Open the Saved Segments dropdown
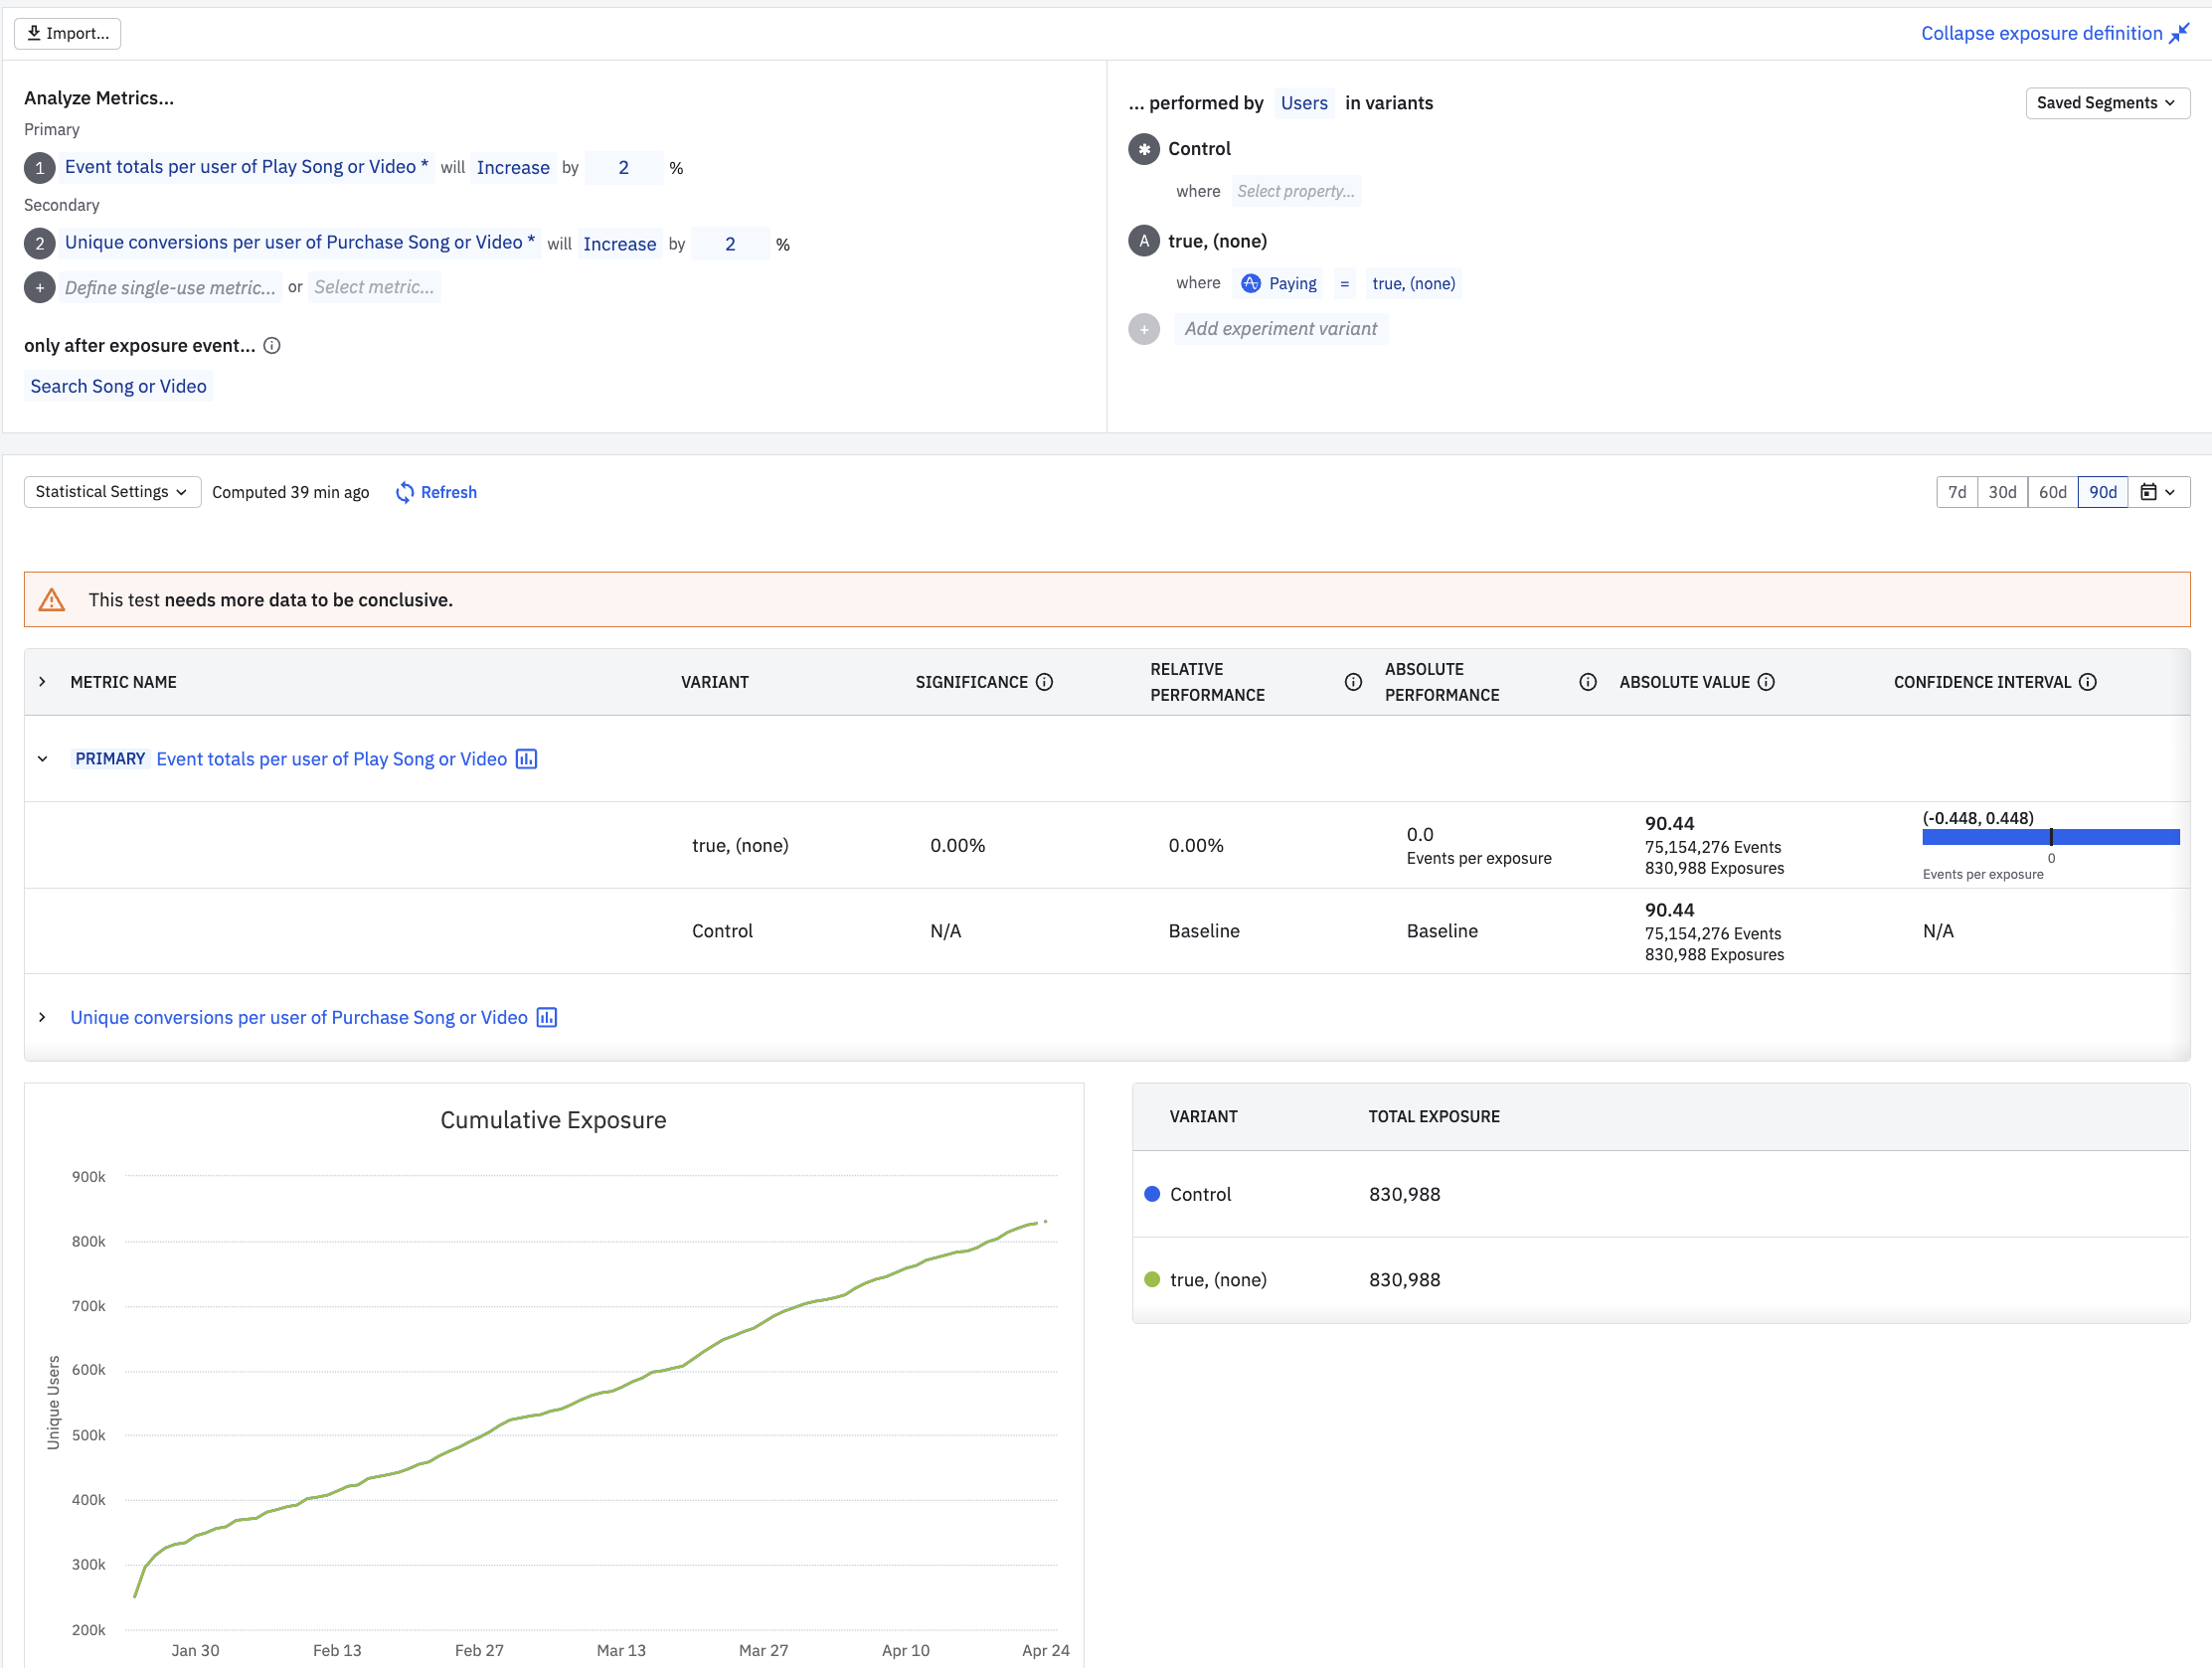2212x1668 pixels. (2107, 103)
